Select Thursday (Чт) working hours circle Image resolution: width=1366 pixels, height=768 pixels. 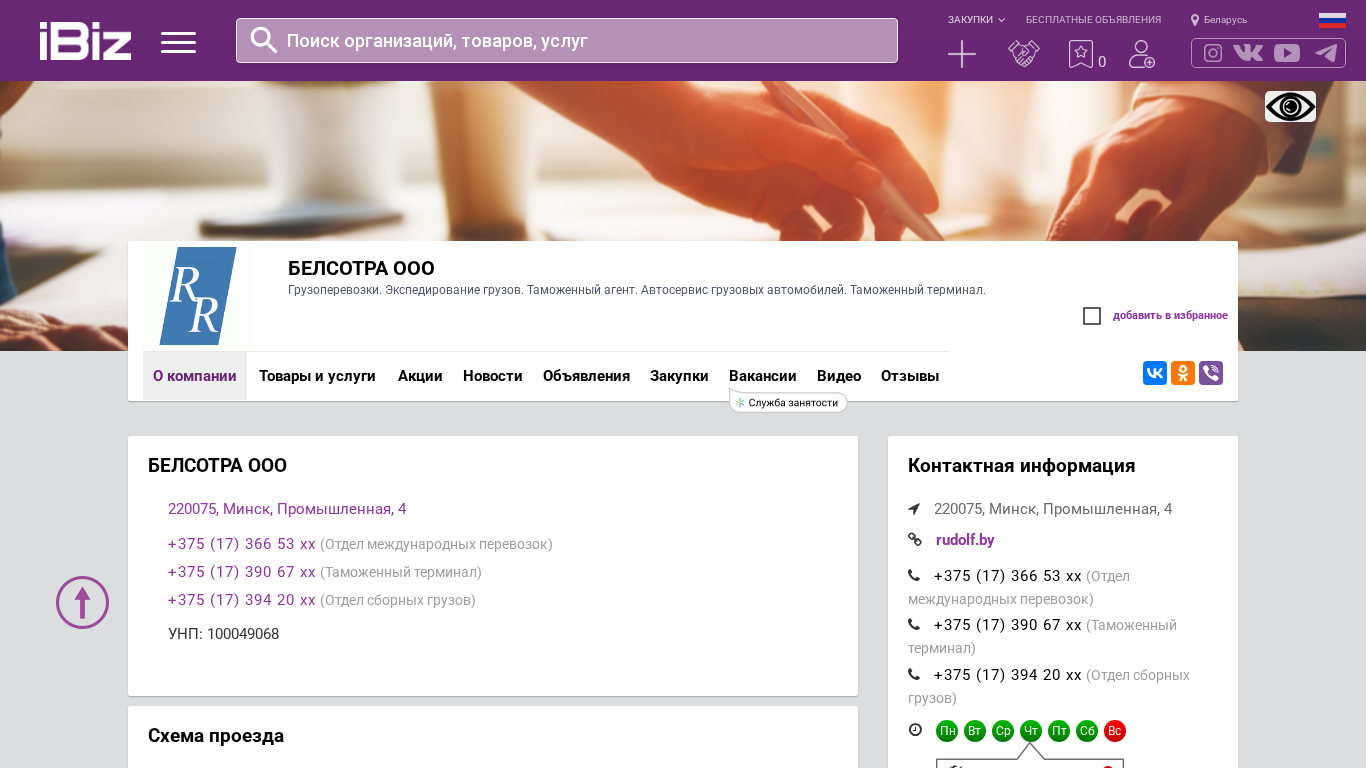coord(1031,731)
